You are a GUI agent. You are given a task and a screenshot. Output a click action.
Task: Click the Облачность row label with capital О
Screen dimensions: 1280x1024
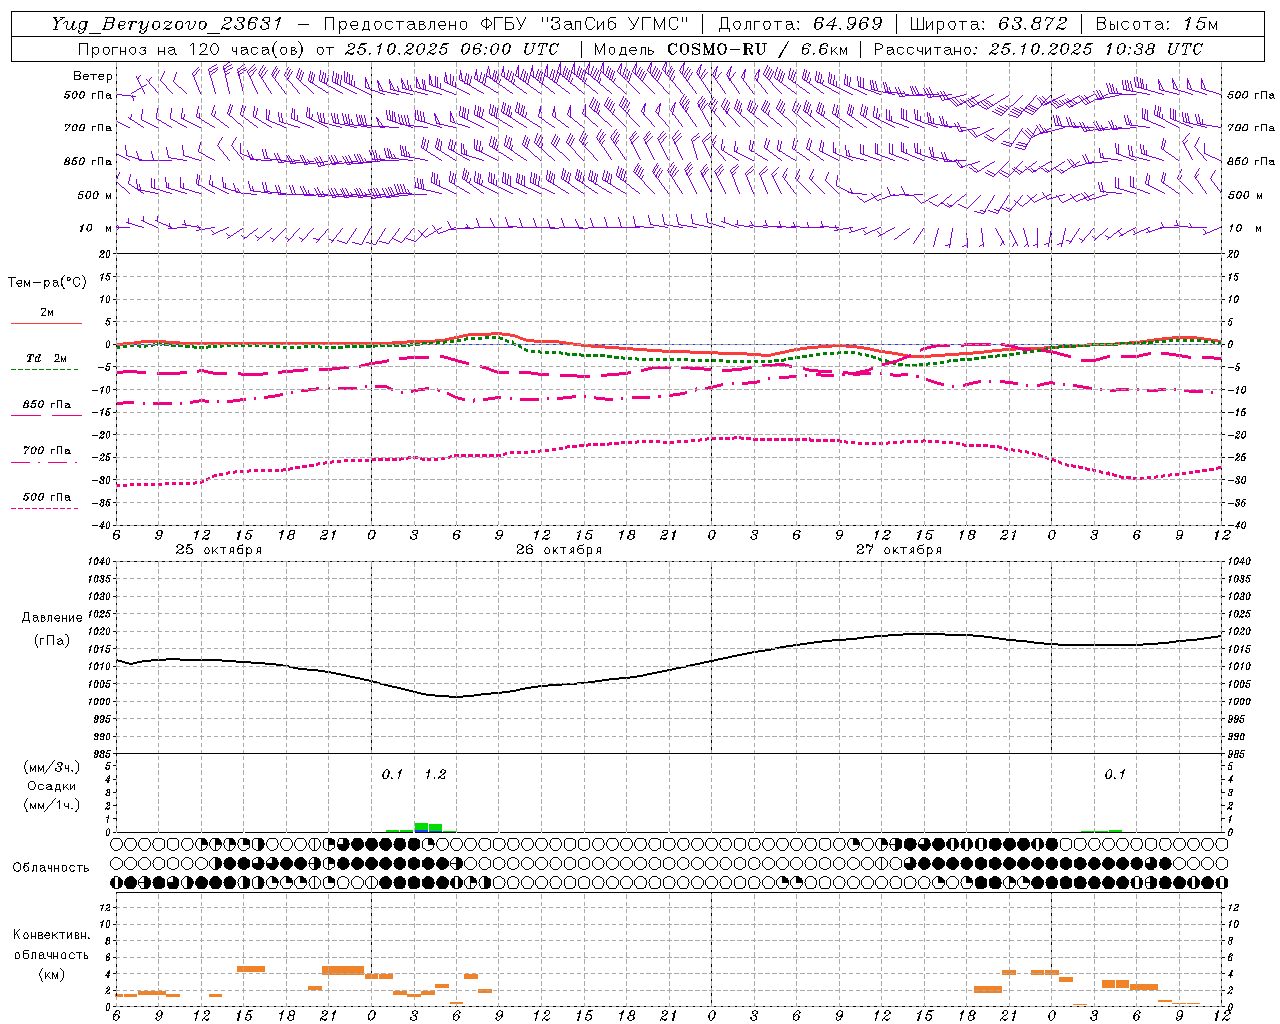51,867
